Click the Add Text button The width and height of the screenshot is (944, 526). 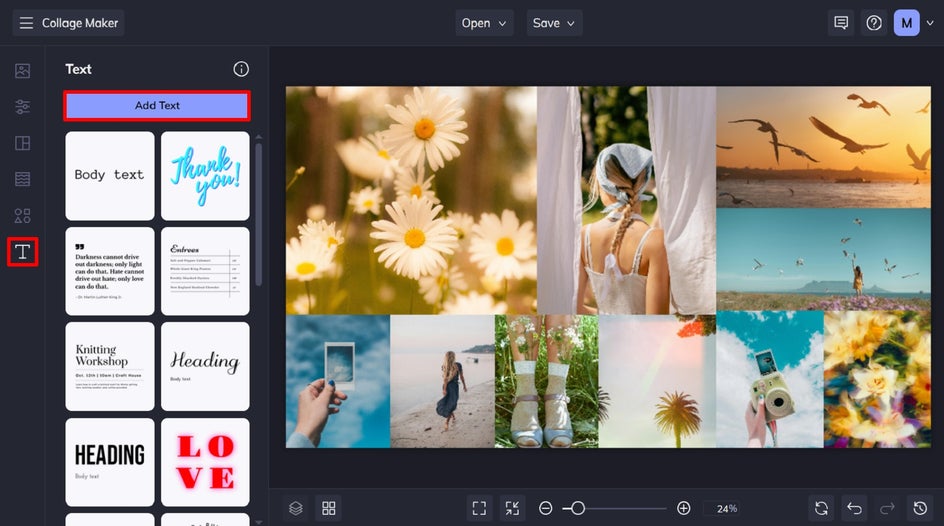pyautogui.click(x=157, y=105)
